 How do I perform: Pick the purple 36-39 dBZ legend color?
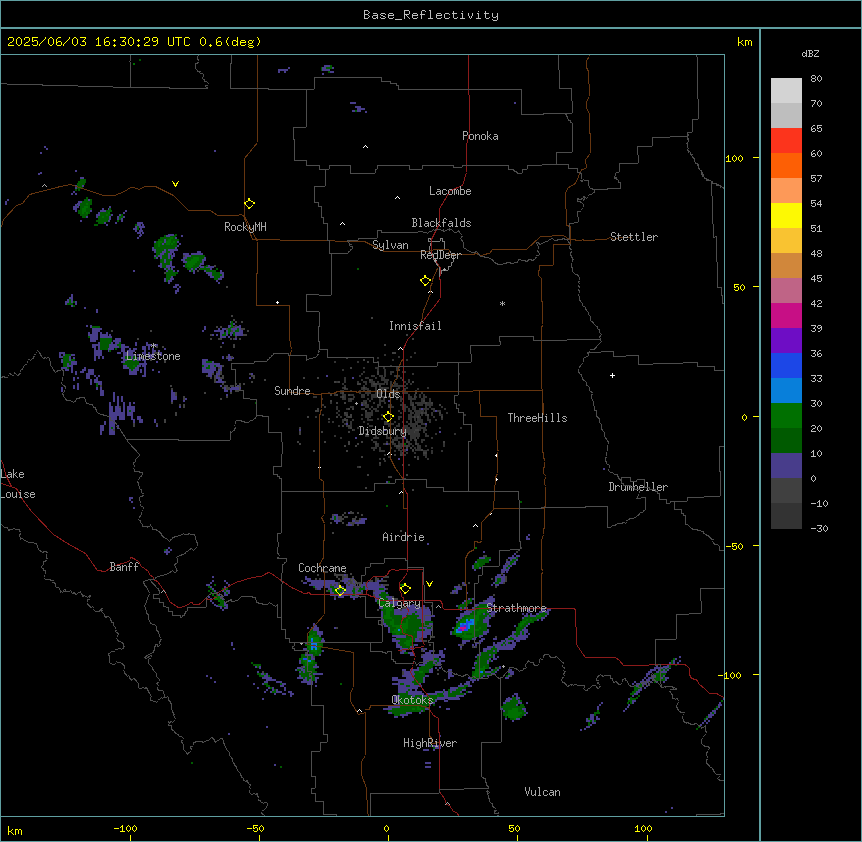click(786, 341)
